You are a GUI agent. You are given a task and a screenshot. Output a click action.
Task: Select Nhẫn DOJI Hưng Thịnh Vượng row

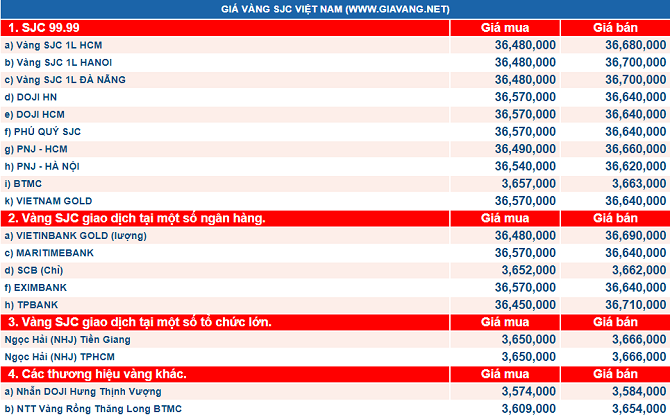(x=335, y=391)
